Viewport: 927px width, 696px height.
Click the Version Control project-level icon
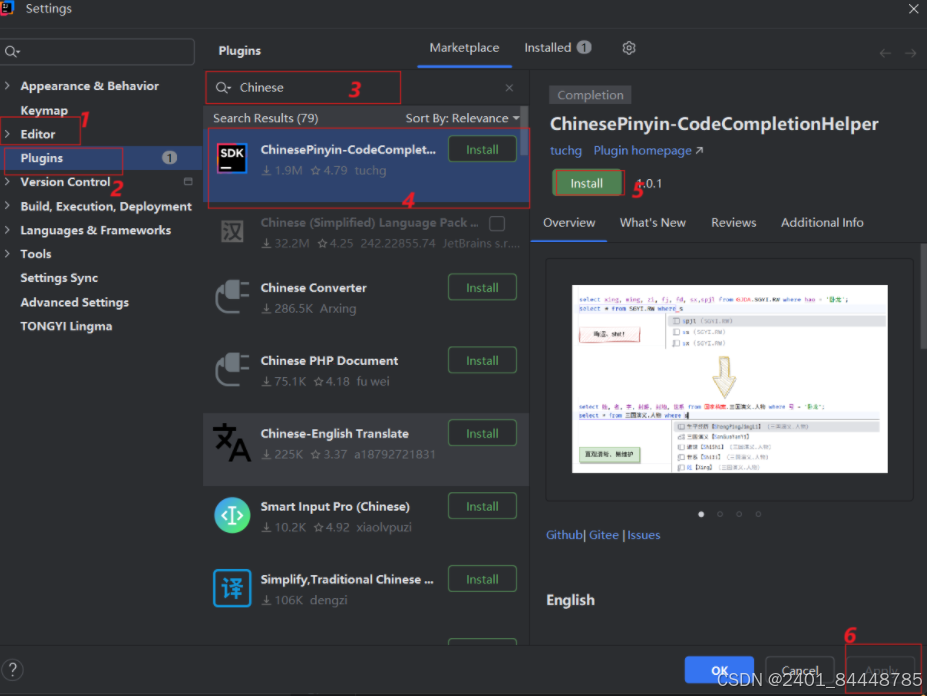(x=188, y=182)
